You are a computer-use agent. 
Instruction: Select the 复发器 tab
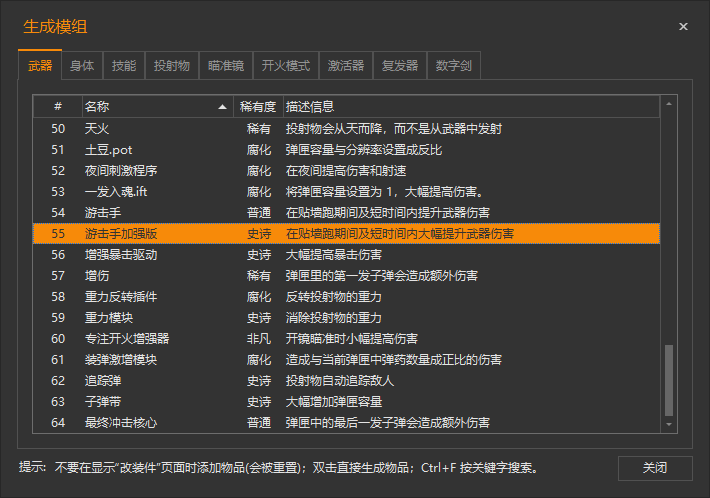click(400, 66)
